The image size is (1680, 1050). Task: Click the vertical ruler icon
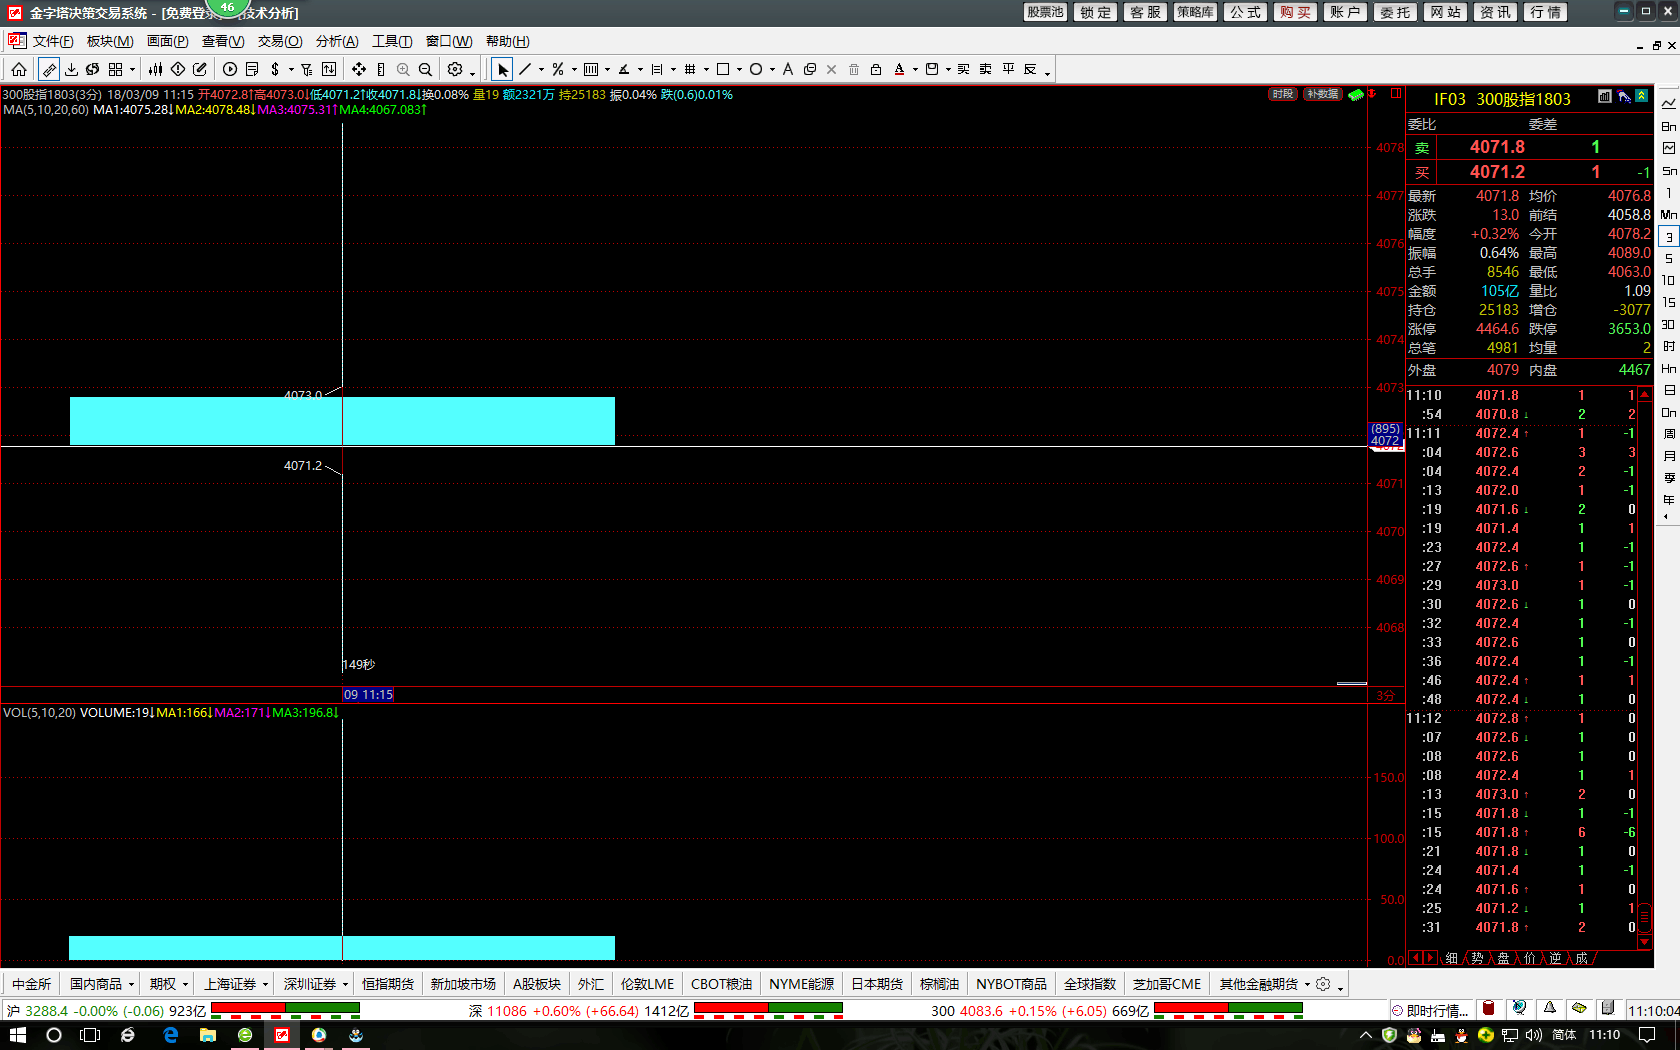point(381,69)
